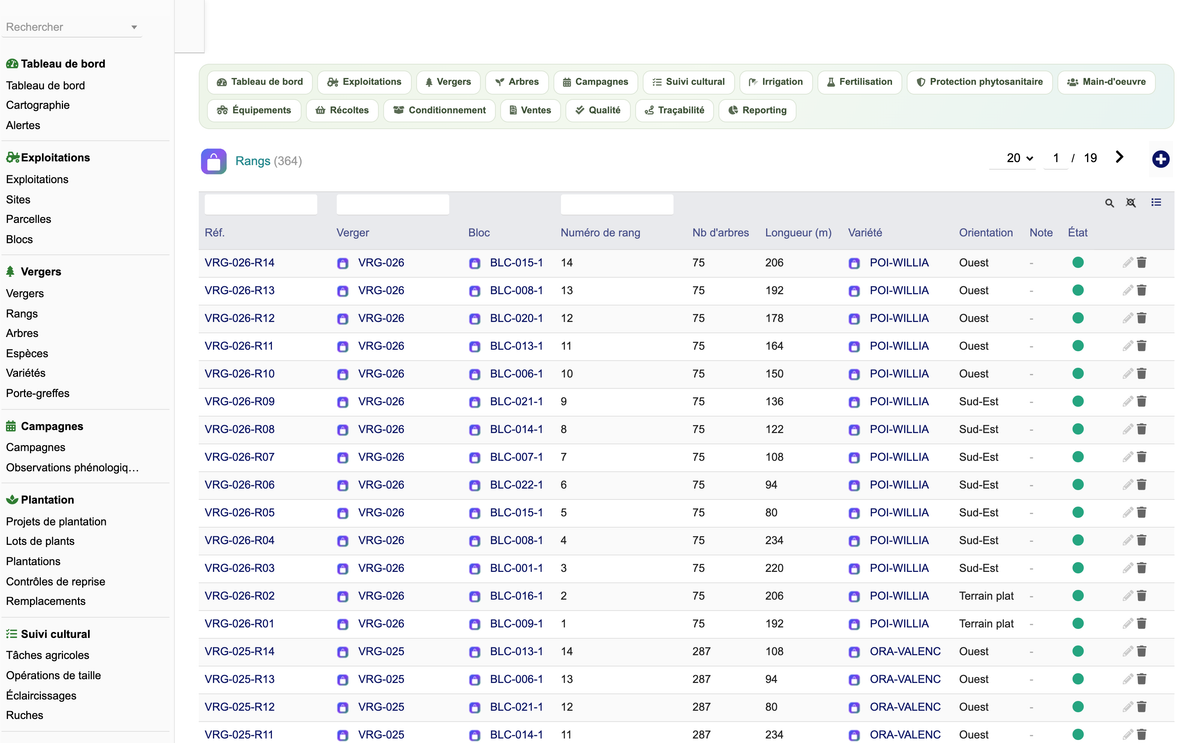Viewport: 1200px width, 743px height.
Task: Switch to the Ventes tab
Action: pos(530,110)
